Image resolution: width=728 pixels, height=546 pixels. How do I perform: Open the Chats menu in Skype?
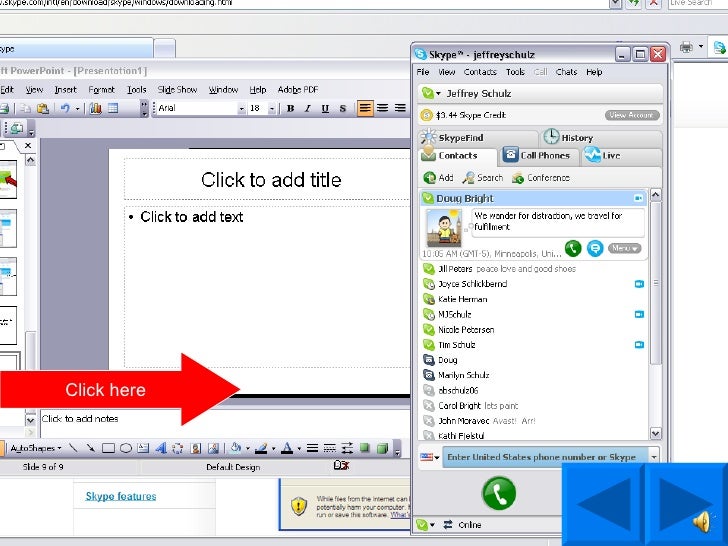tap(566, 72)
